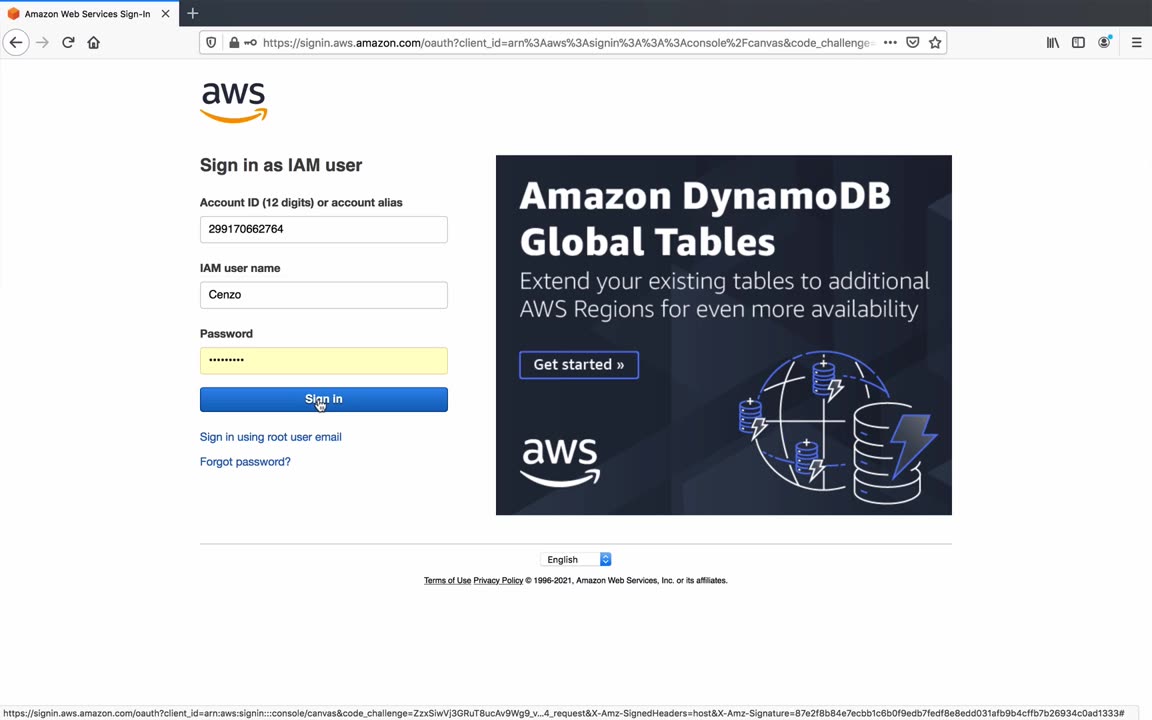This screenshot has width=1152, height=720.
Task: Click the Password field
Action: [323, 360]
